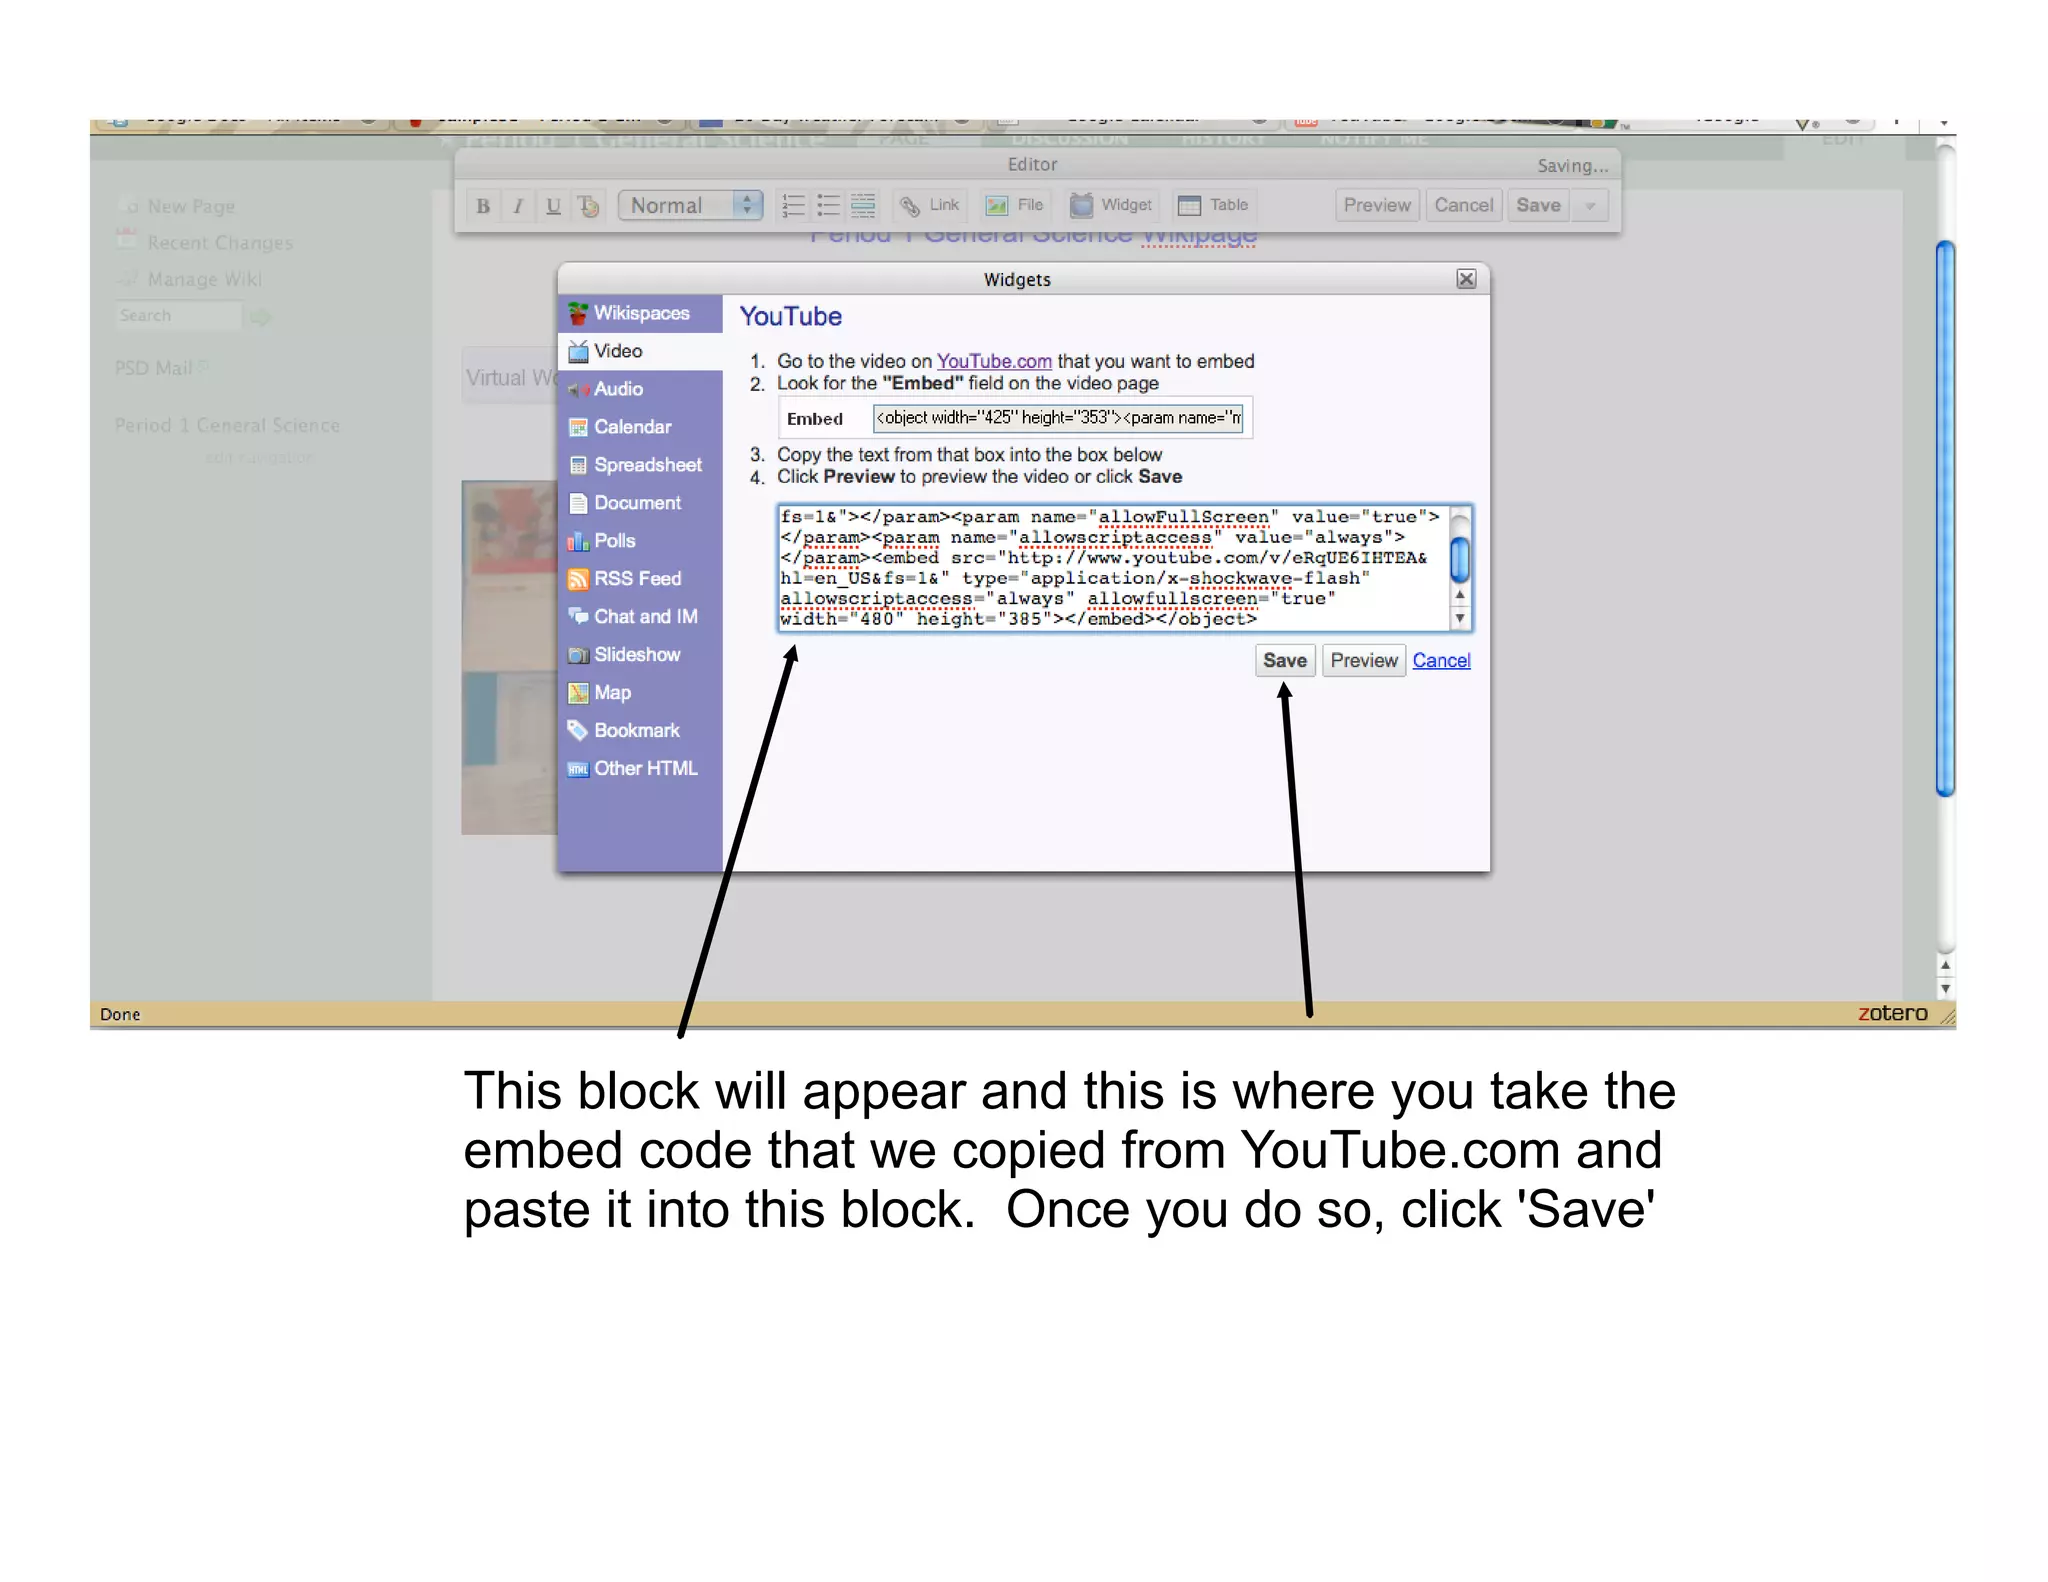Preview the YouTube video in the Widgets dialog
2048x1582 pixels.
click(1364, 661)
